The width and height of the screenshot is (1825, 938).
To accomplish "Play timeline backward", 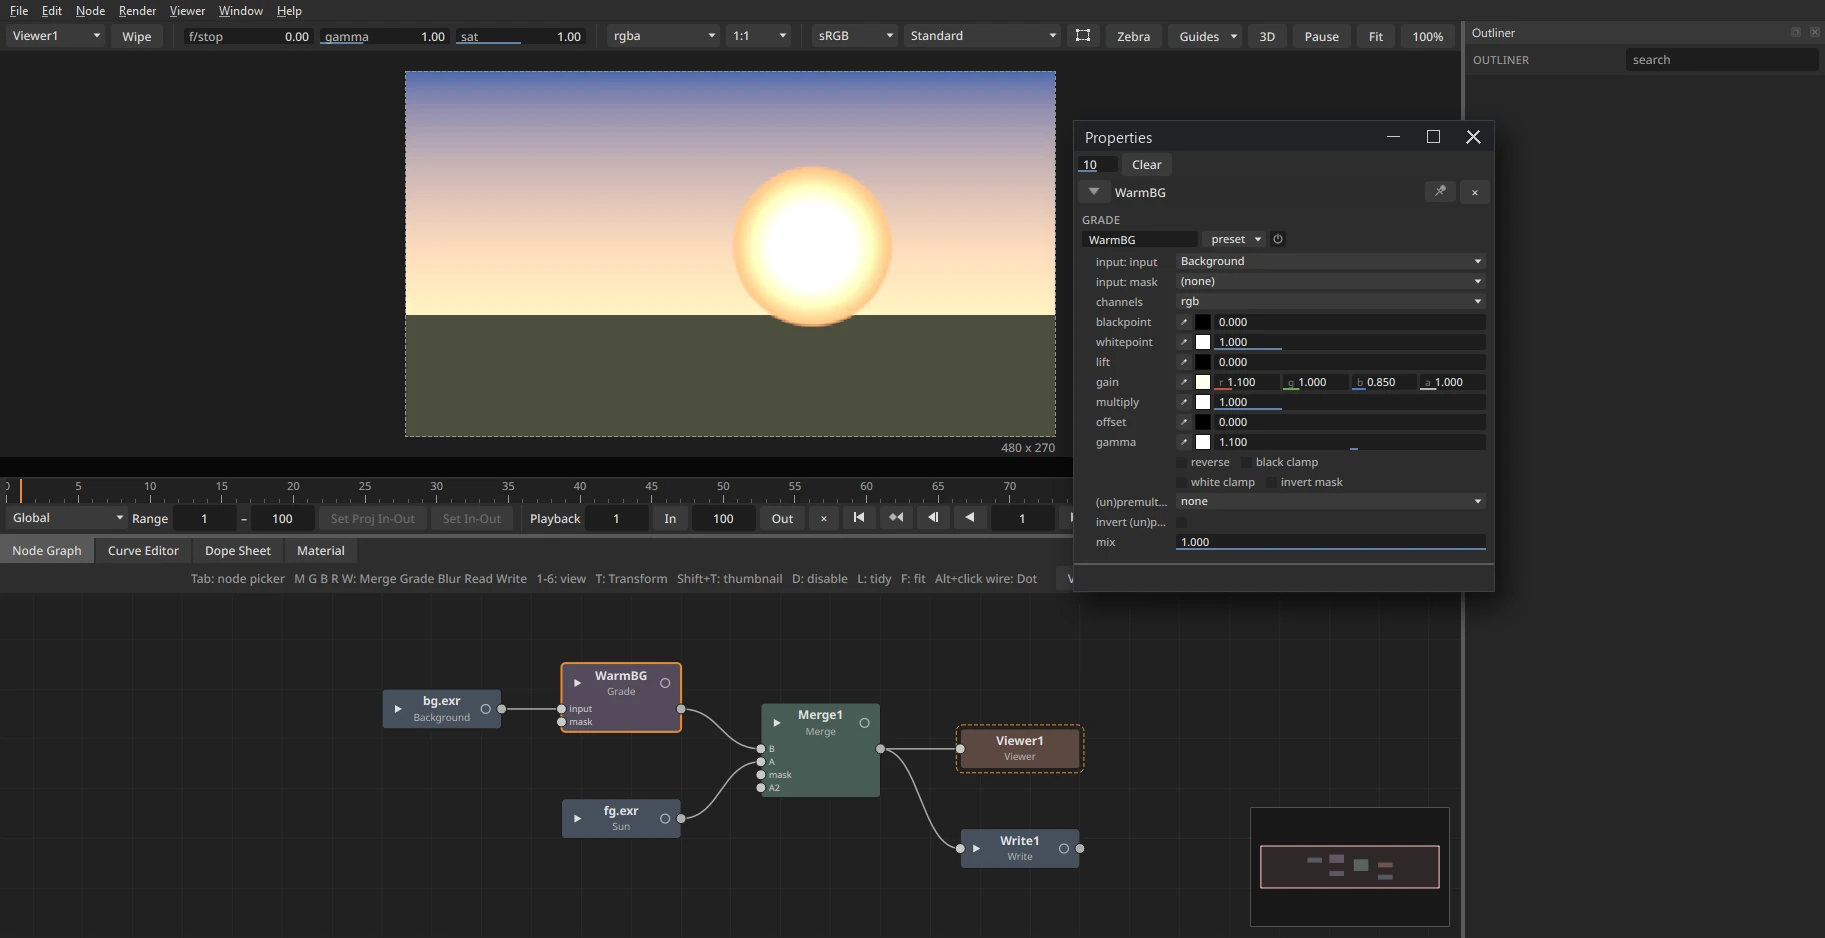I will tap(969, 518).
